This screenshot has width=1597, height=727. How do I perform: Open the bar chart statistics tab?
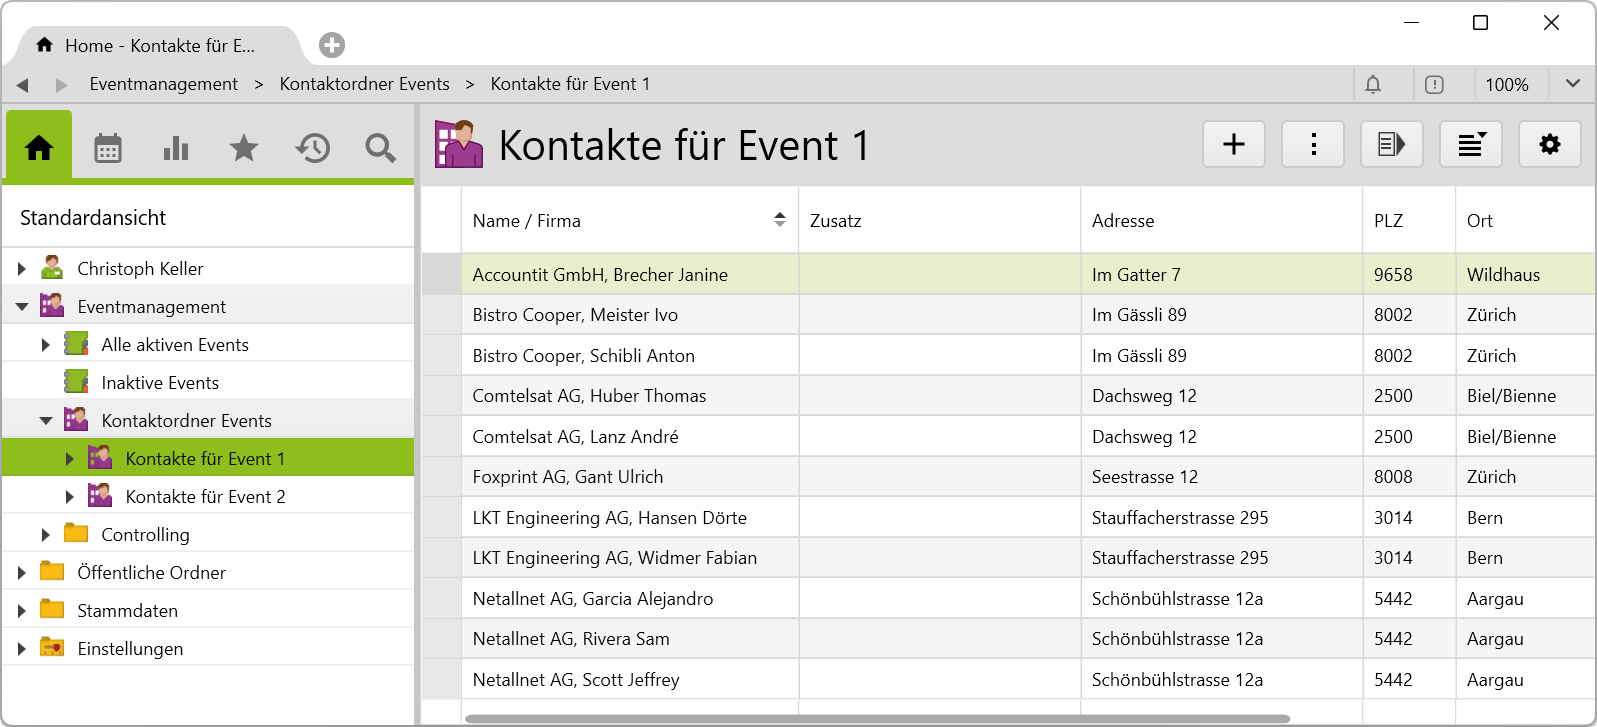(176, 148)
